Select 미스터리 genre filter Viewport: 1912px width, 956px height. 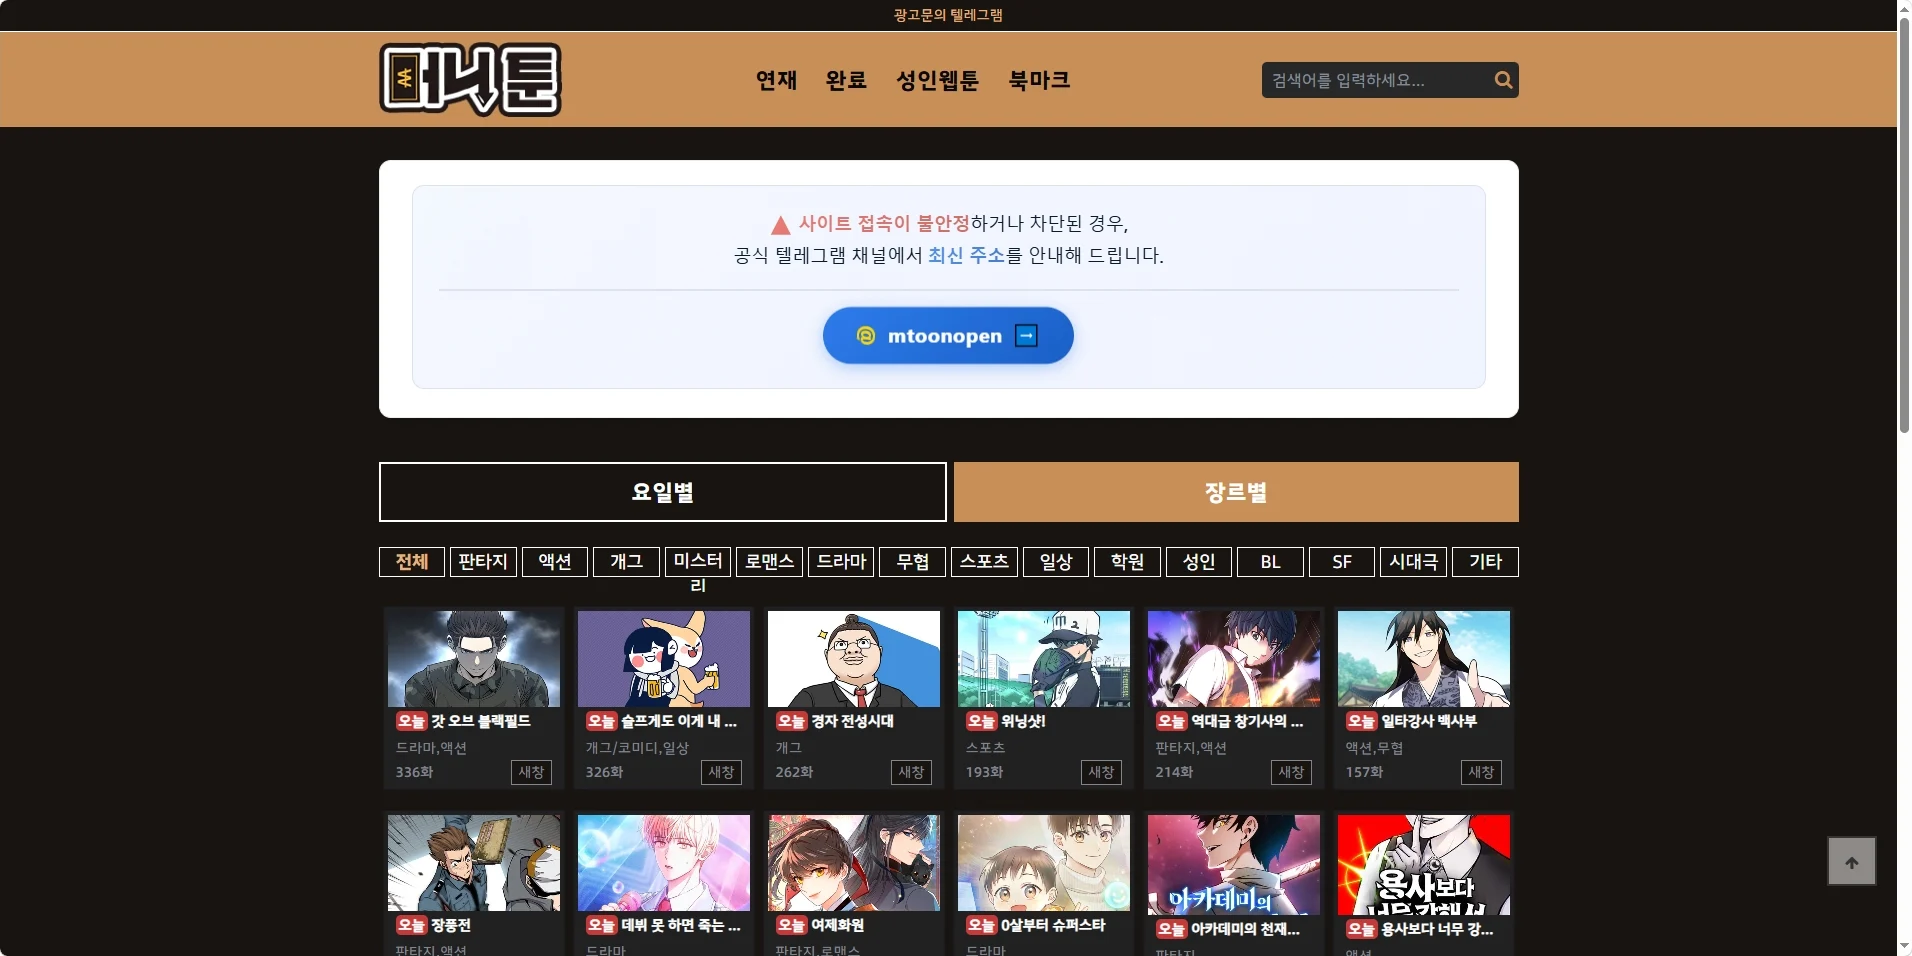tap(698, 562)
